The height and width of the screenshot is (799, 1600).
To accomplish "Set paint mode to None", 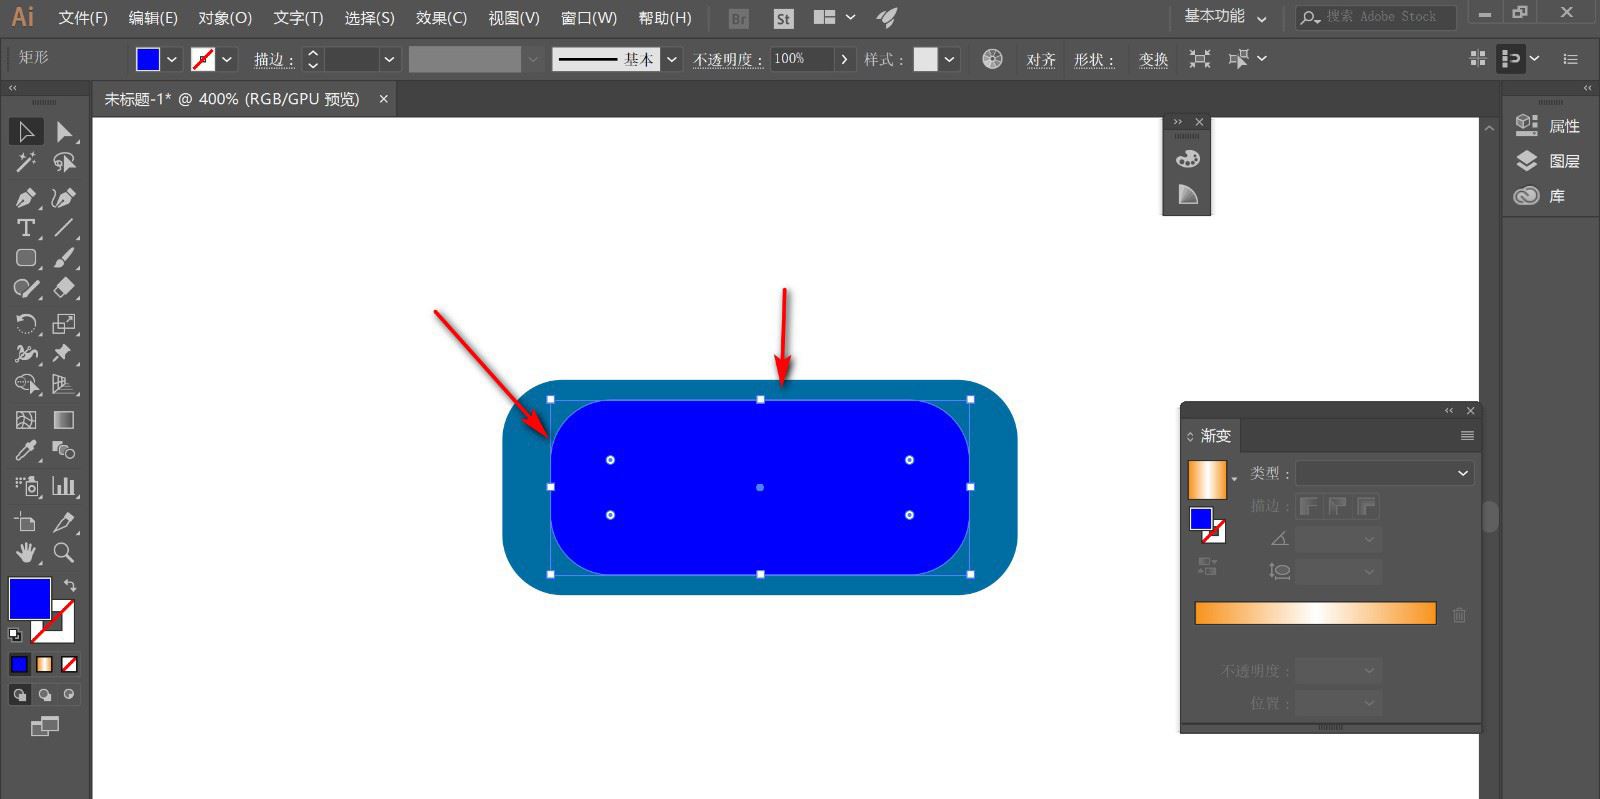I will [69, 664].
